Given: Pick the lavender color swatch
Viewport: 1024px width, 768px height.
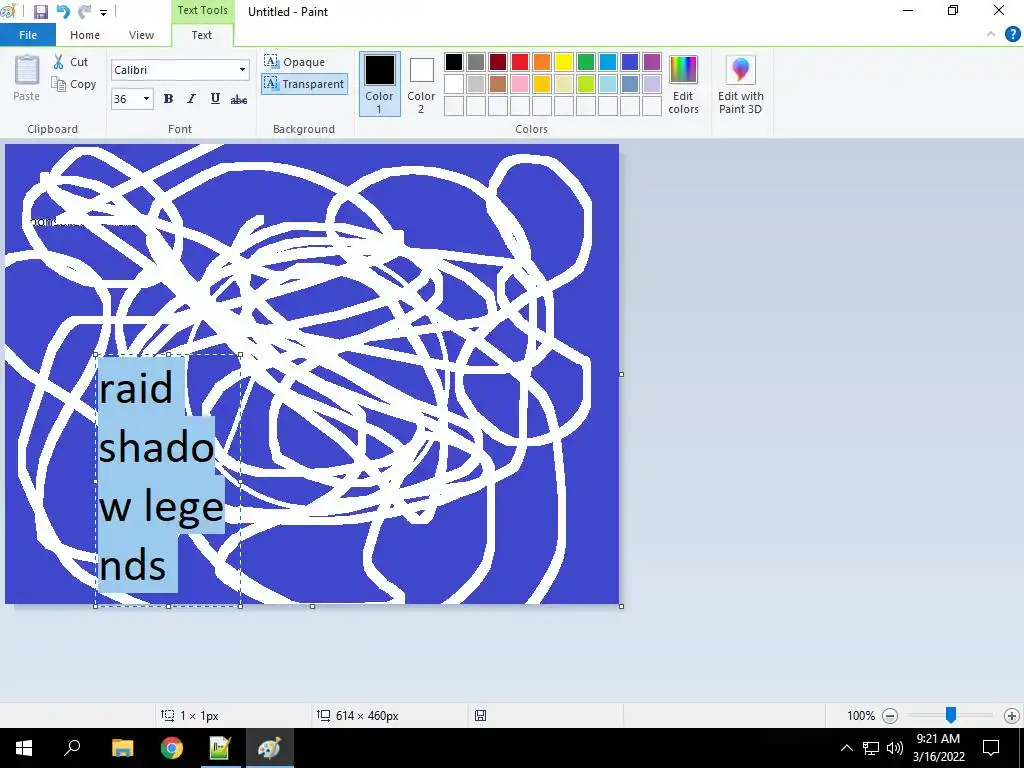Looking at the screenshot, I should (652, 84).
